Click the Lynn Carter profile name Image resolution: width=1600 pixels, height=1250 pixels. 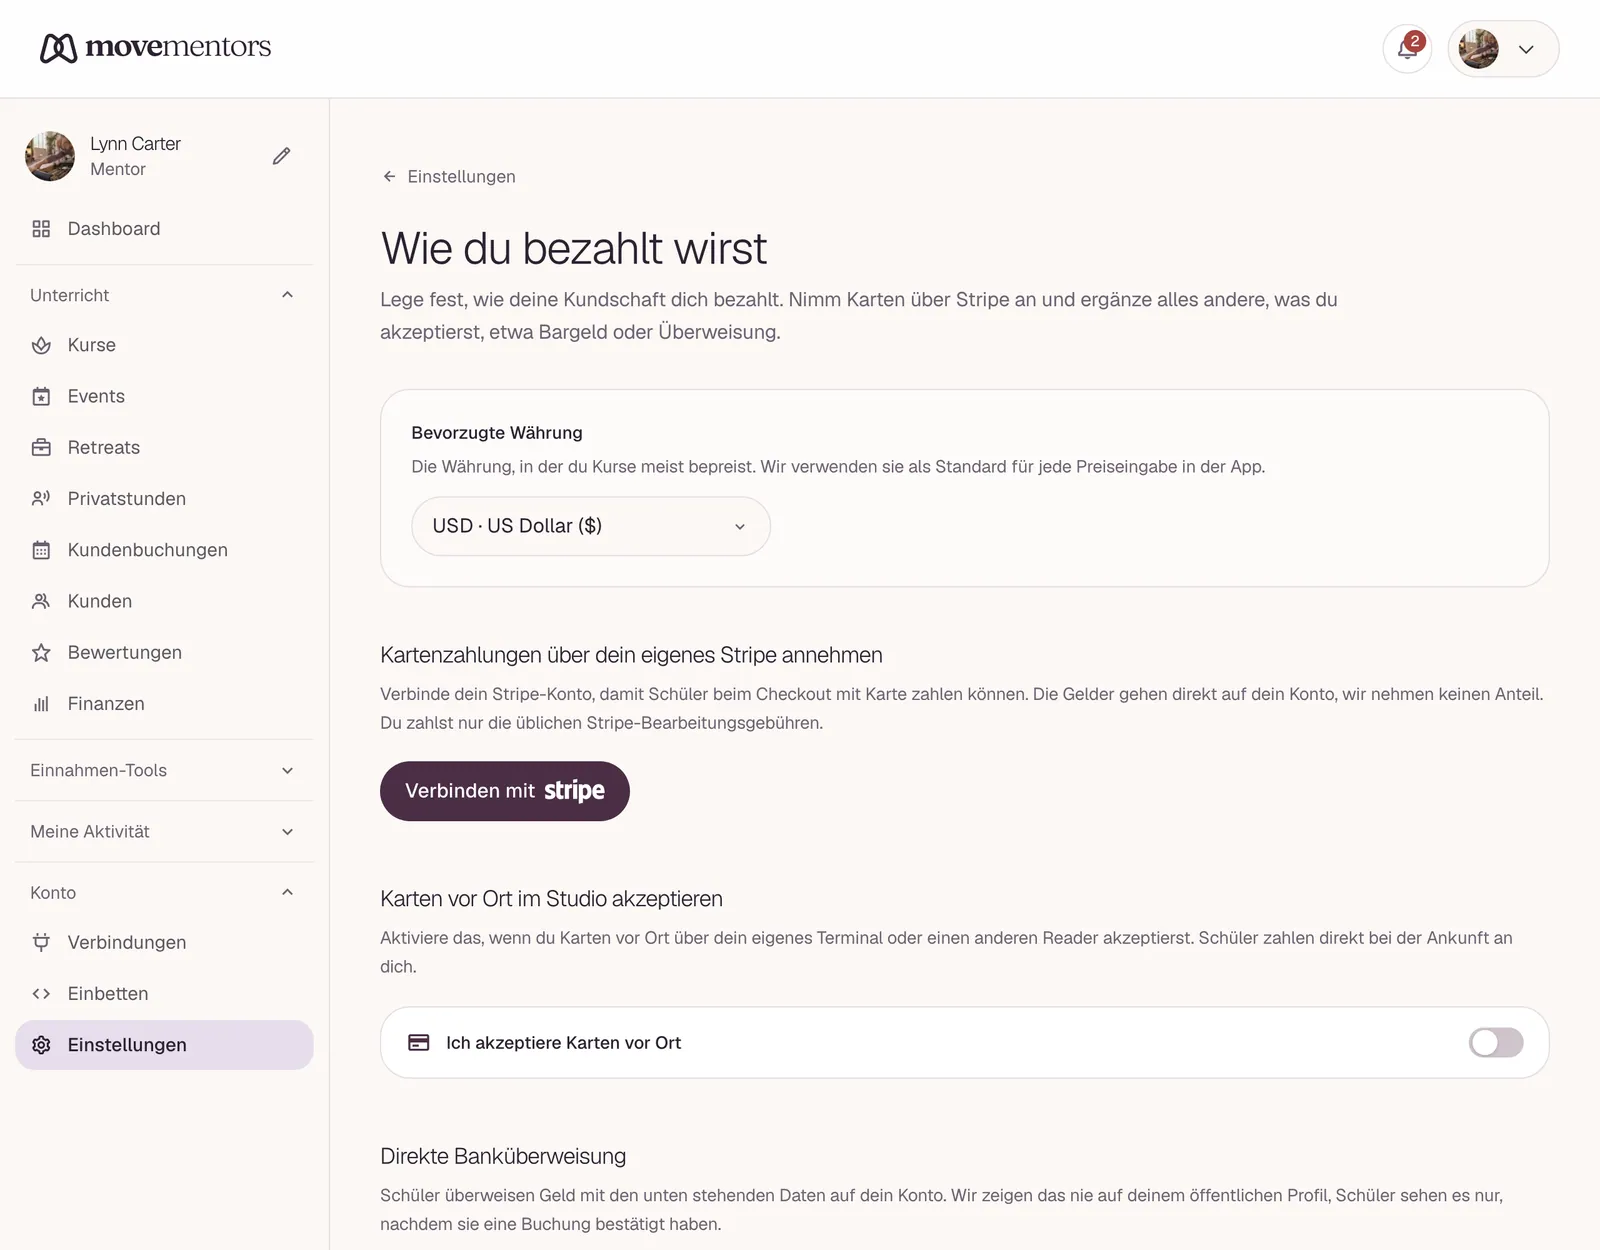coord(135,144)
